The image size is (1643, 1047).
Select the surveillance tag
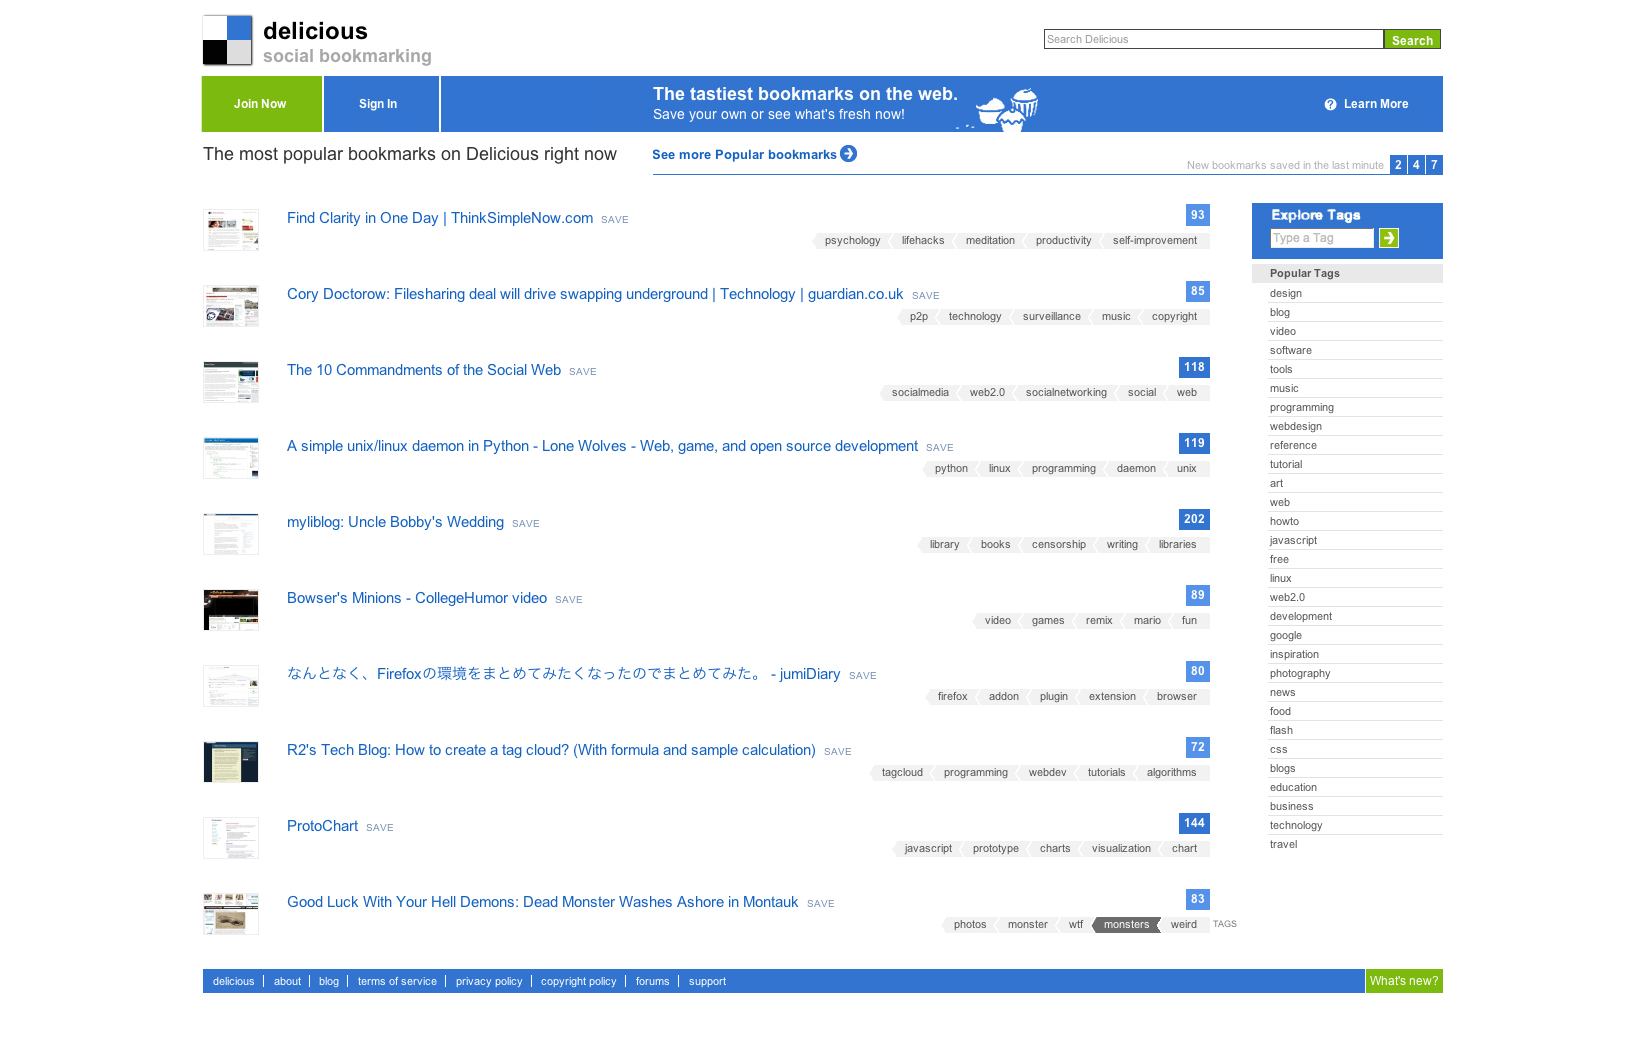[x=1051, y=317]
